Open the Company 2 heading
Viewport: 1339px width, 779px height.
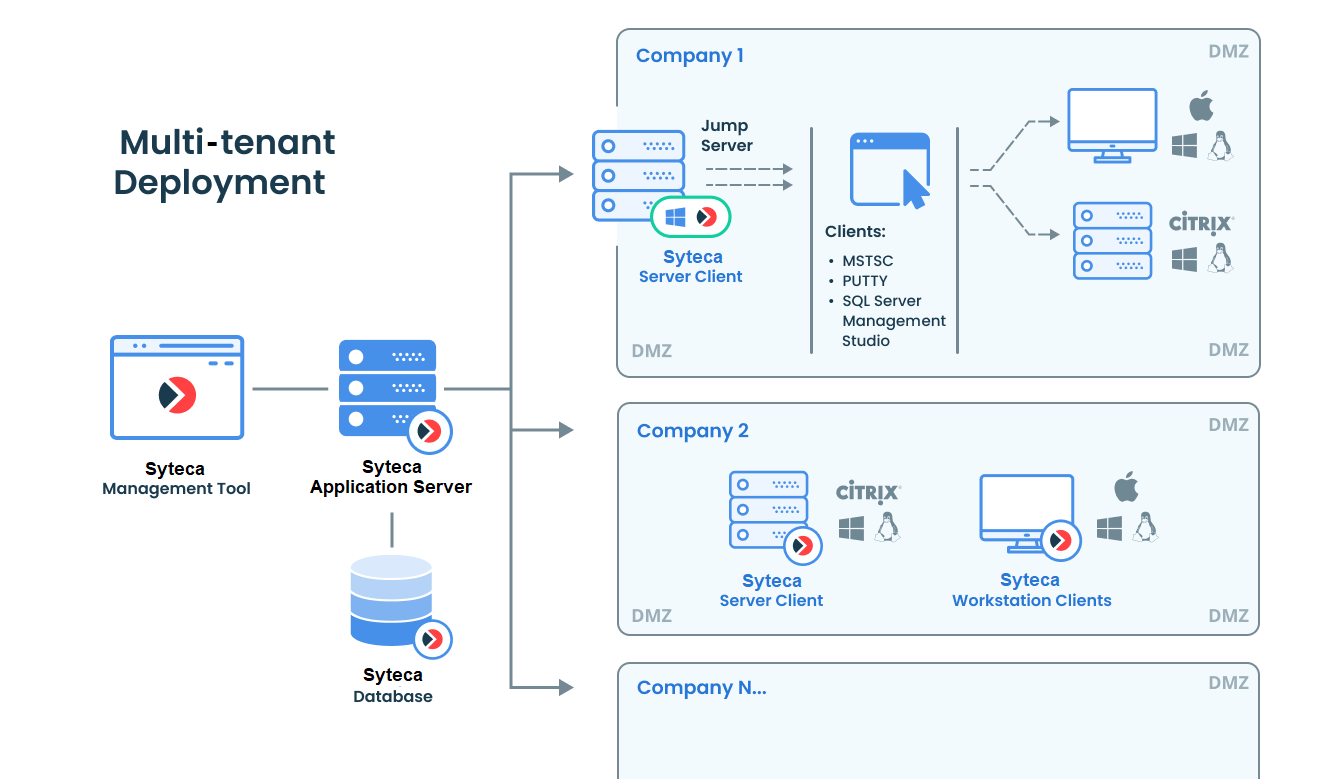point(692,431)
